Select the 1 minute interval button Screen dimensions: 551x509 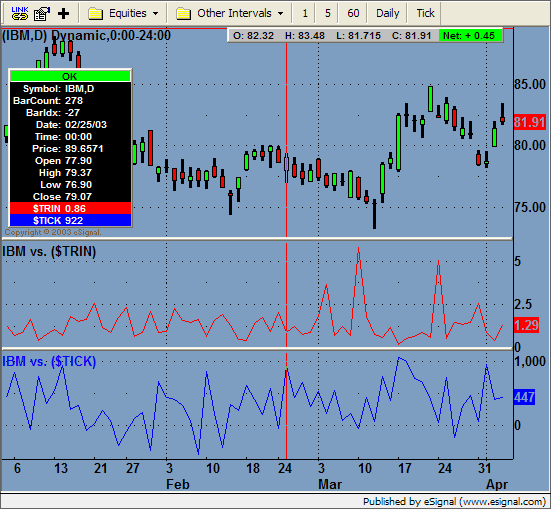[x=305, y=13]
